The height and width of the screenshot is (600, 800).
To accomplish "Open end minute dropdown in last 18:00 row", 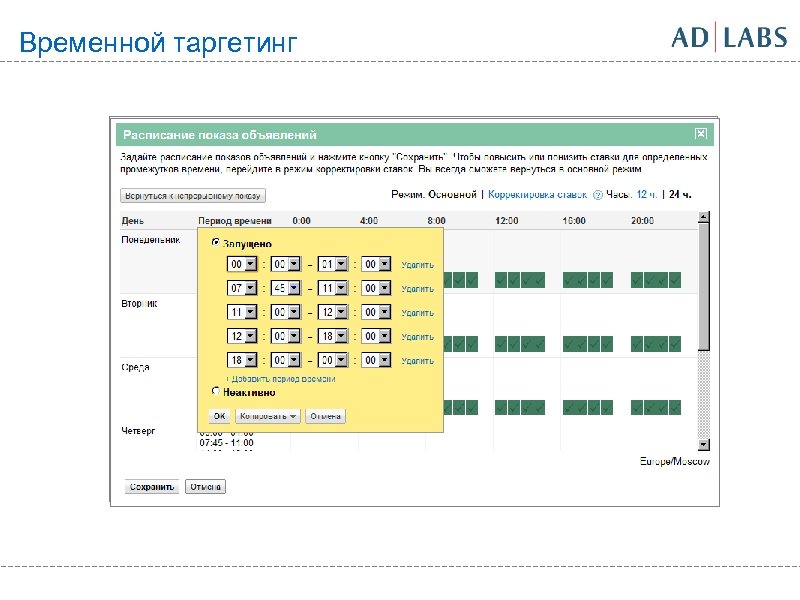I will [376, 360].
